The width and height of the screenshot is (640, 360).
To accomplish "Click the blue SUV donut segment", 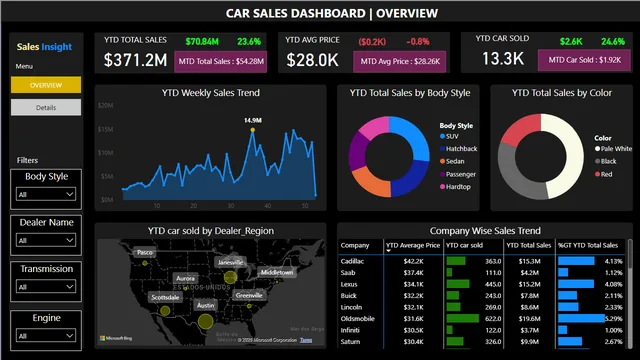I will tap(414, 136).
